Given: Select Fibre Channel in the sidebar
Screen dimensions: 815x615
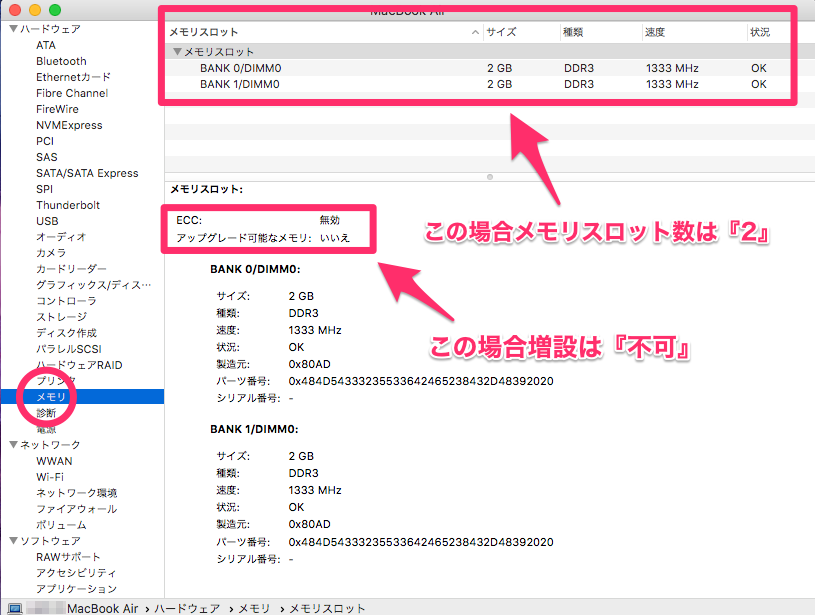Looking at the screenshot, I should pyautogui.click(x=72, y=93).
